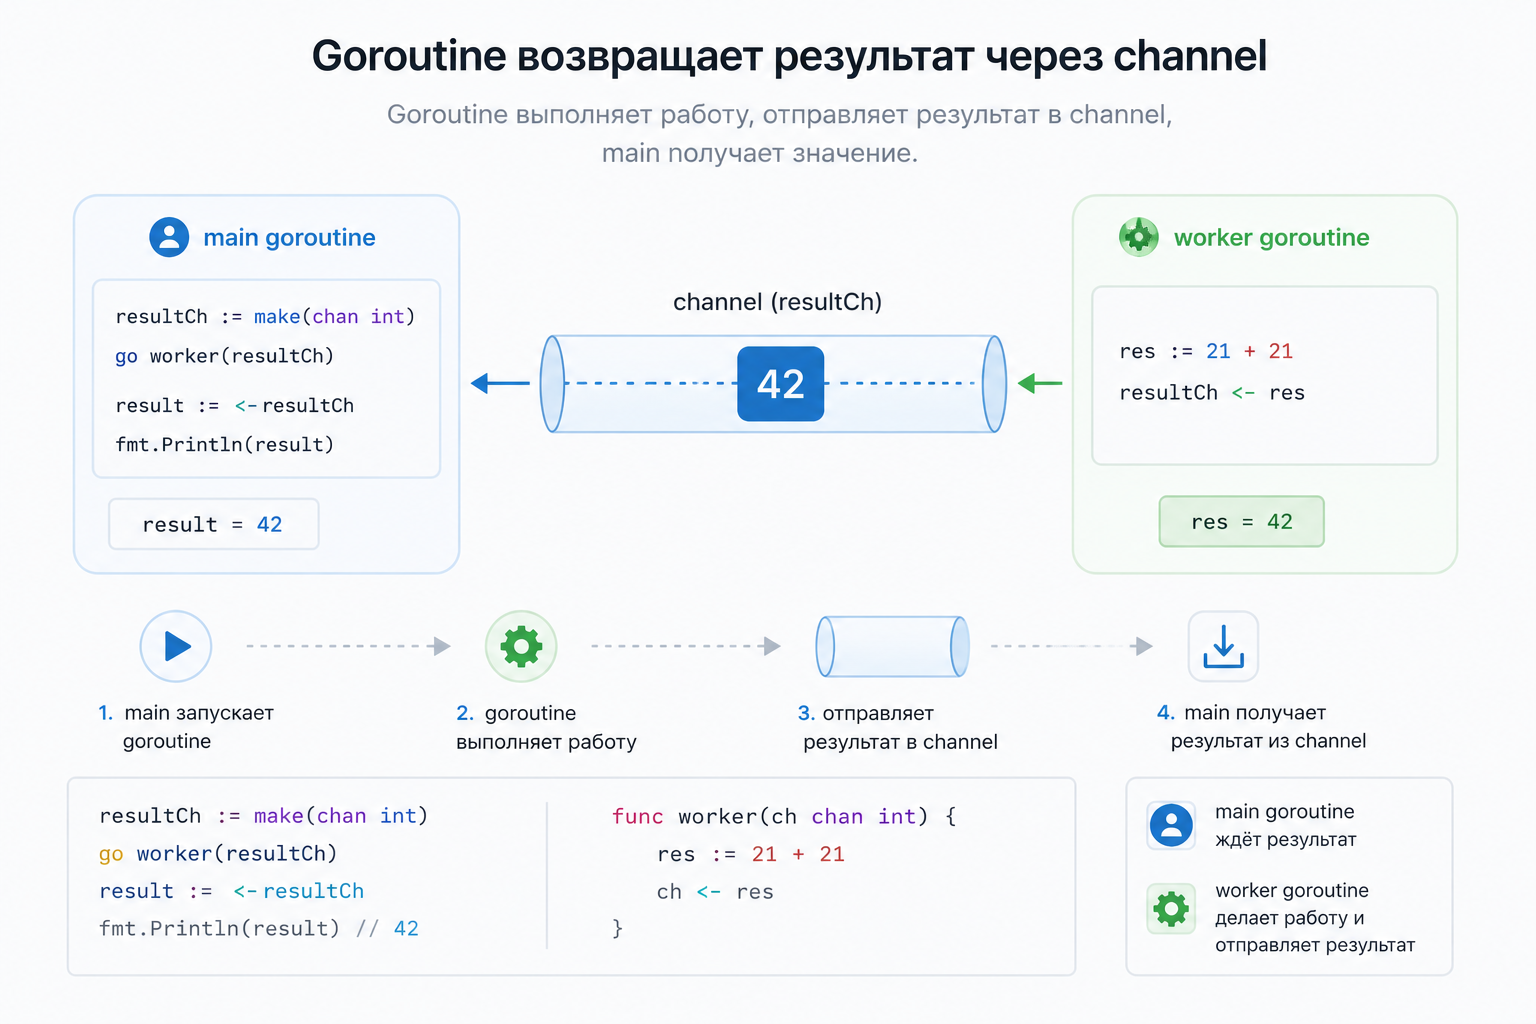
Task: Click the subtitle line 'main получает значение.'
Action: coord(759,153)
